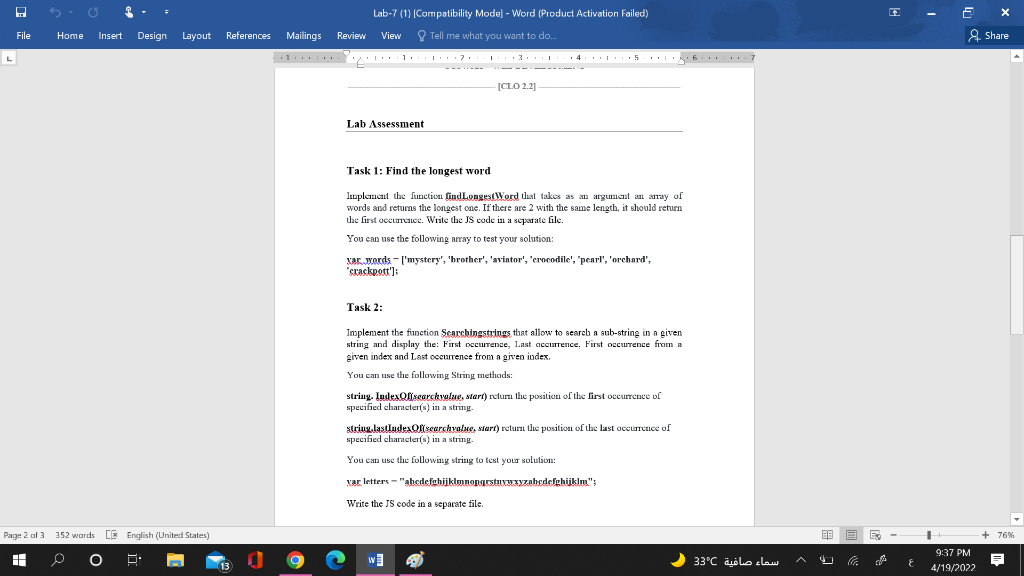The width and height of the screenshot is (1024, 576).
Task: Switch to Read Mode view icon
Action: point(827,534)
